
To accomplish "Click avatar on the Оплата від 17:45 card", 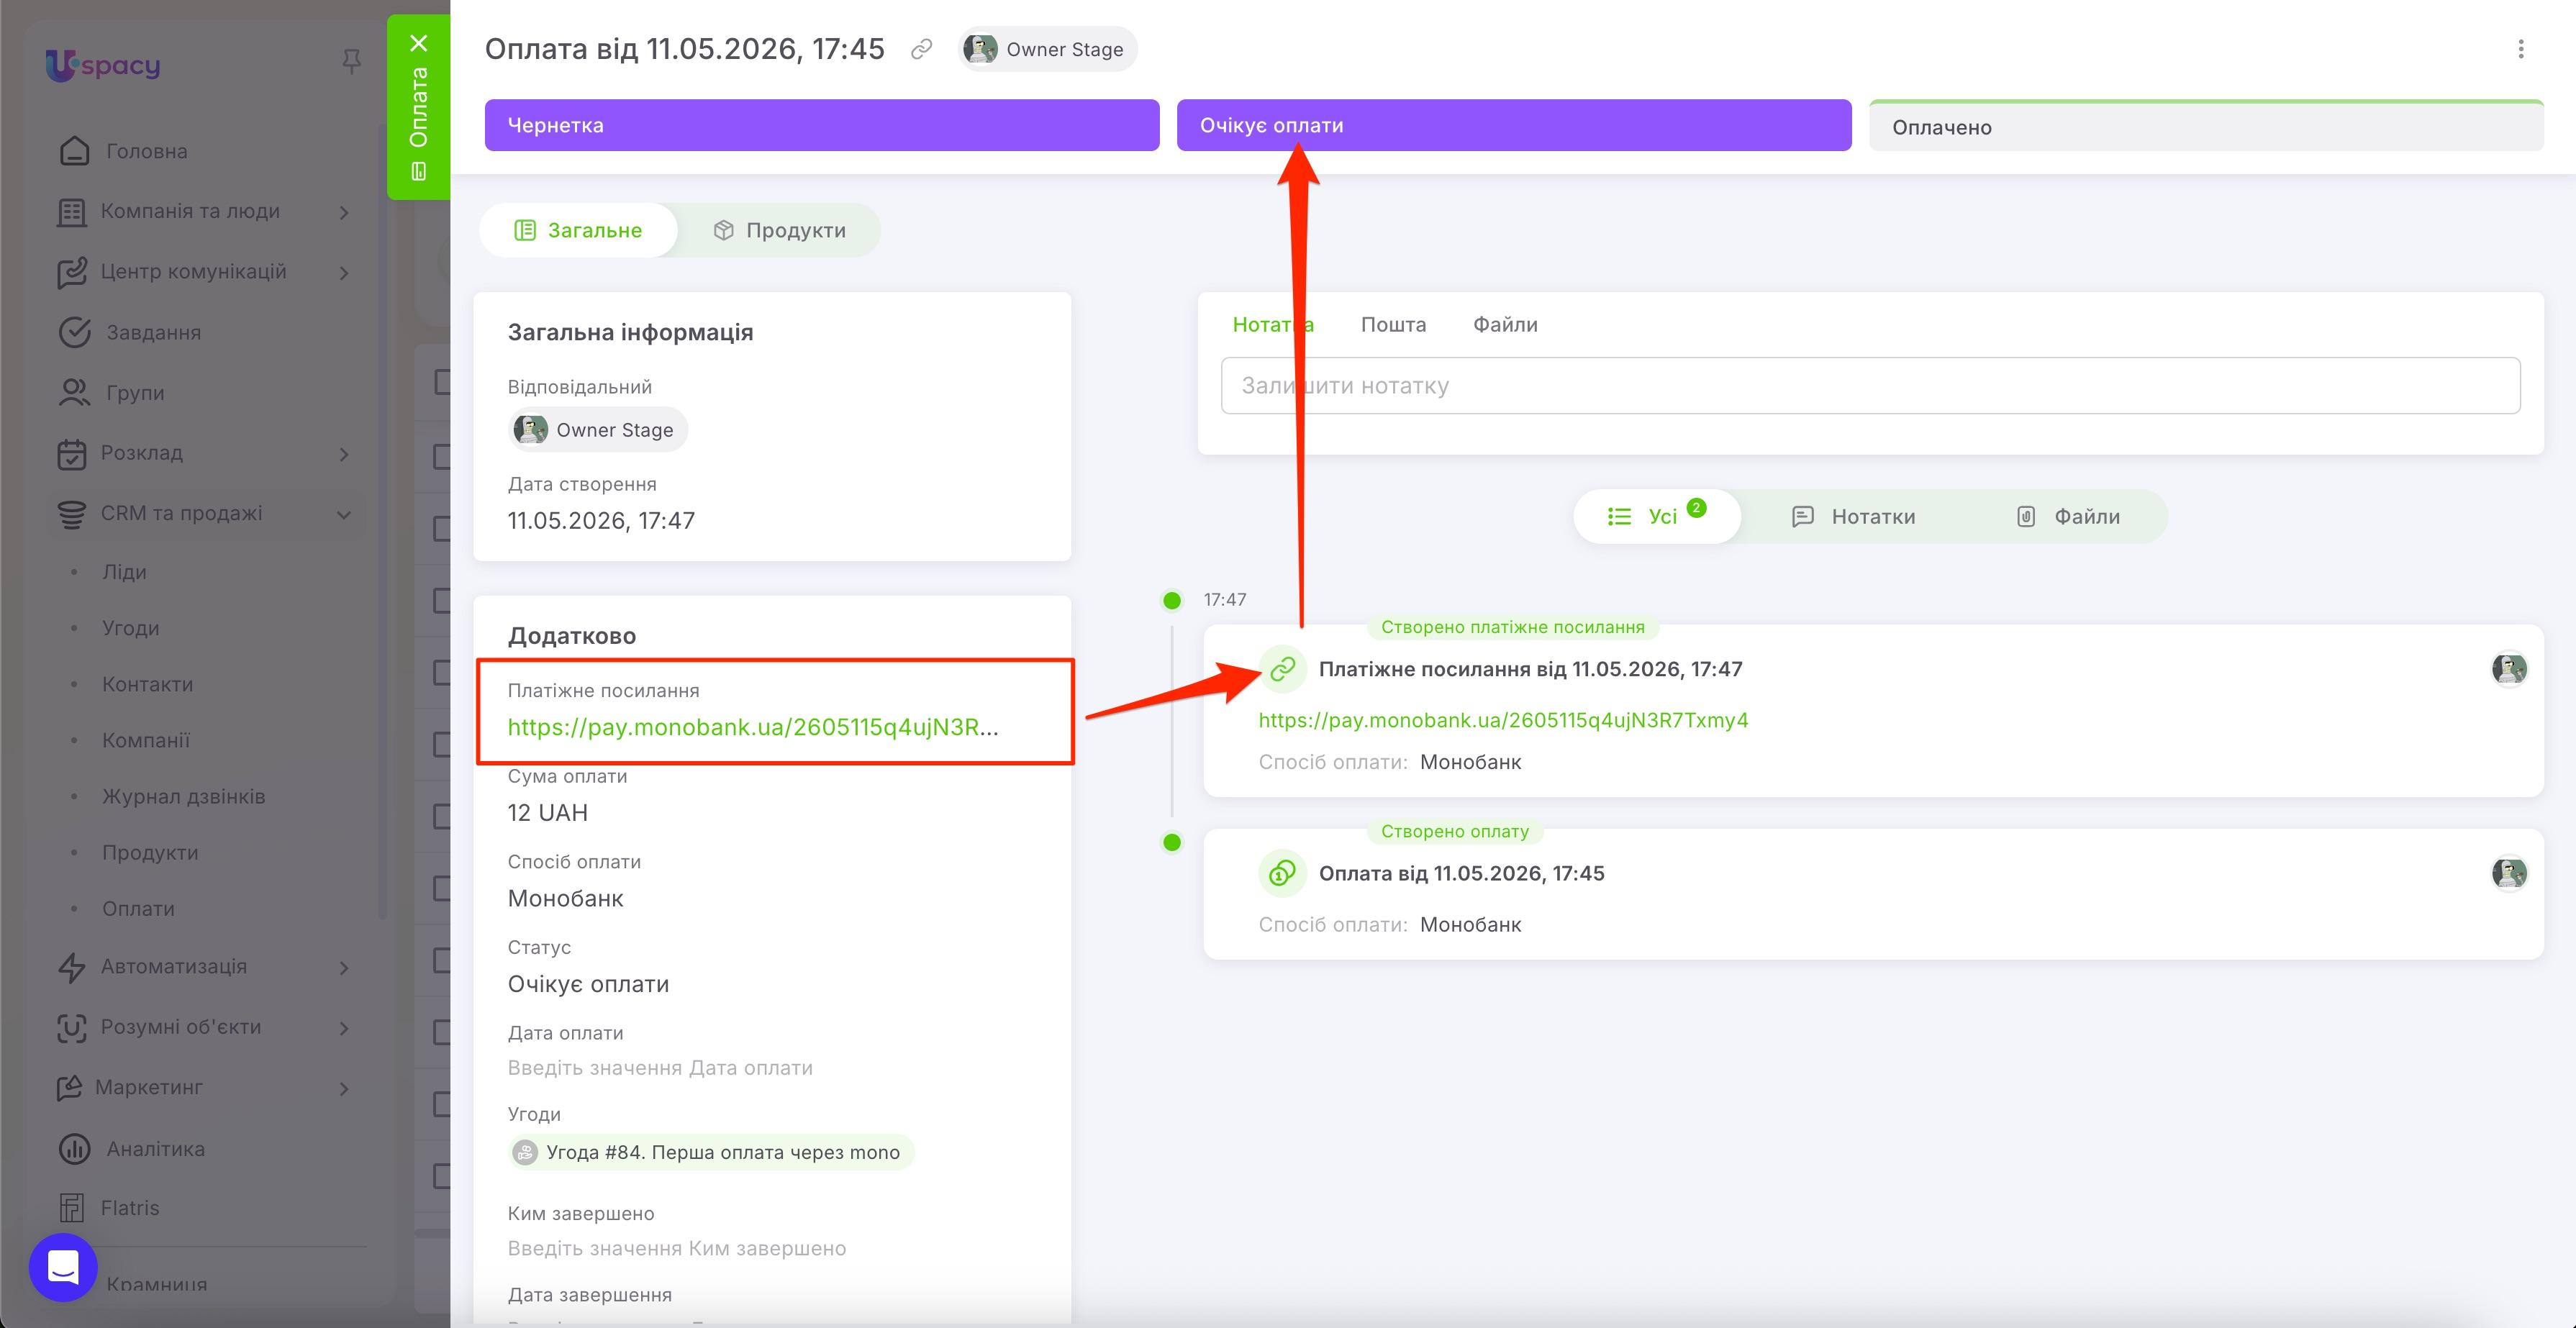I will 2509,873.
